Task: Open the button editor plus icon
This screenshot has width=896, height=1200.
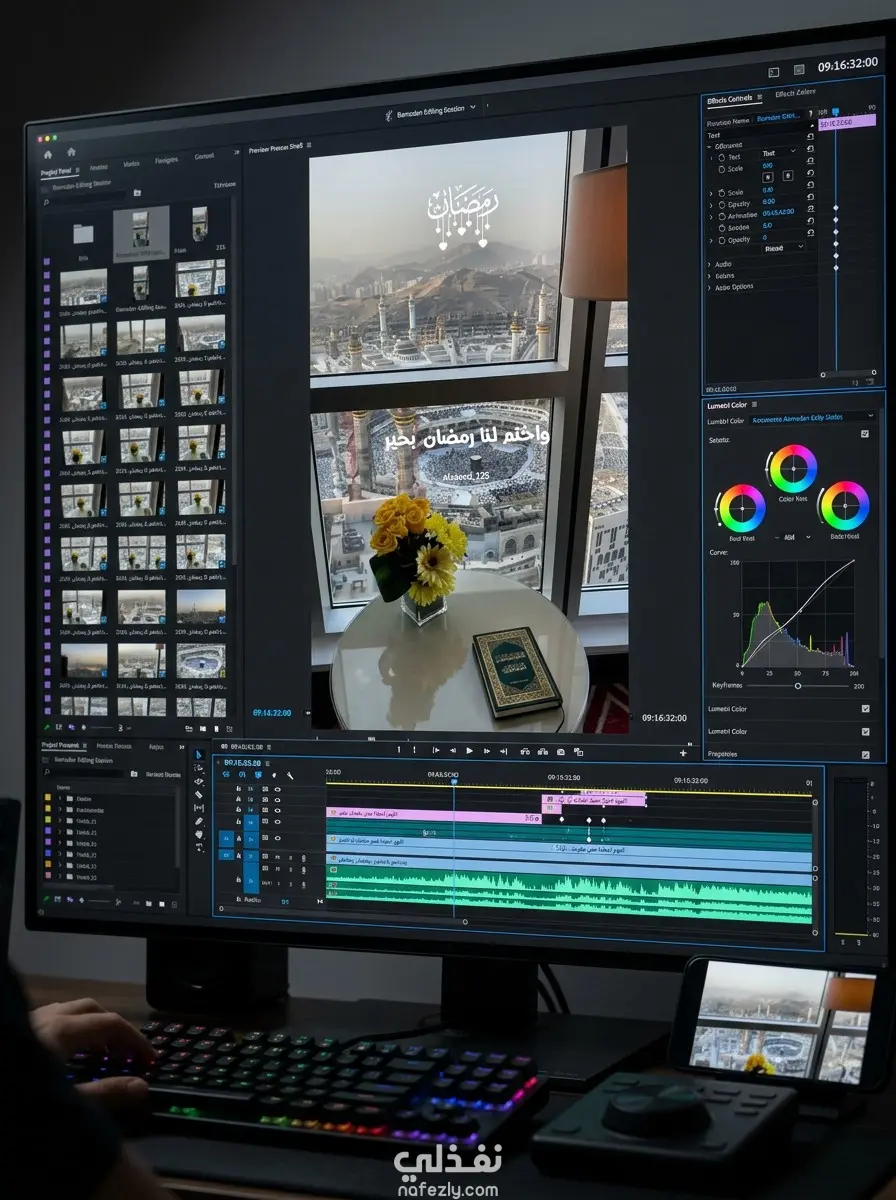Action: tap(683, 752)
